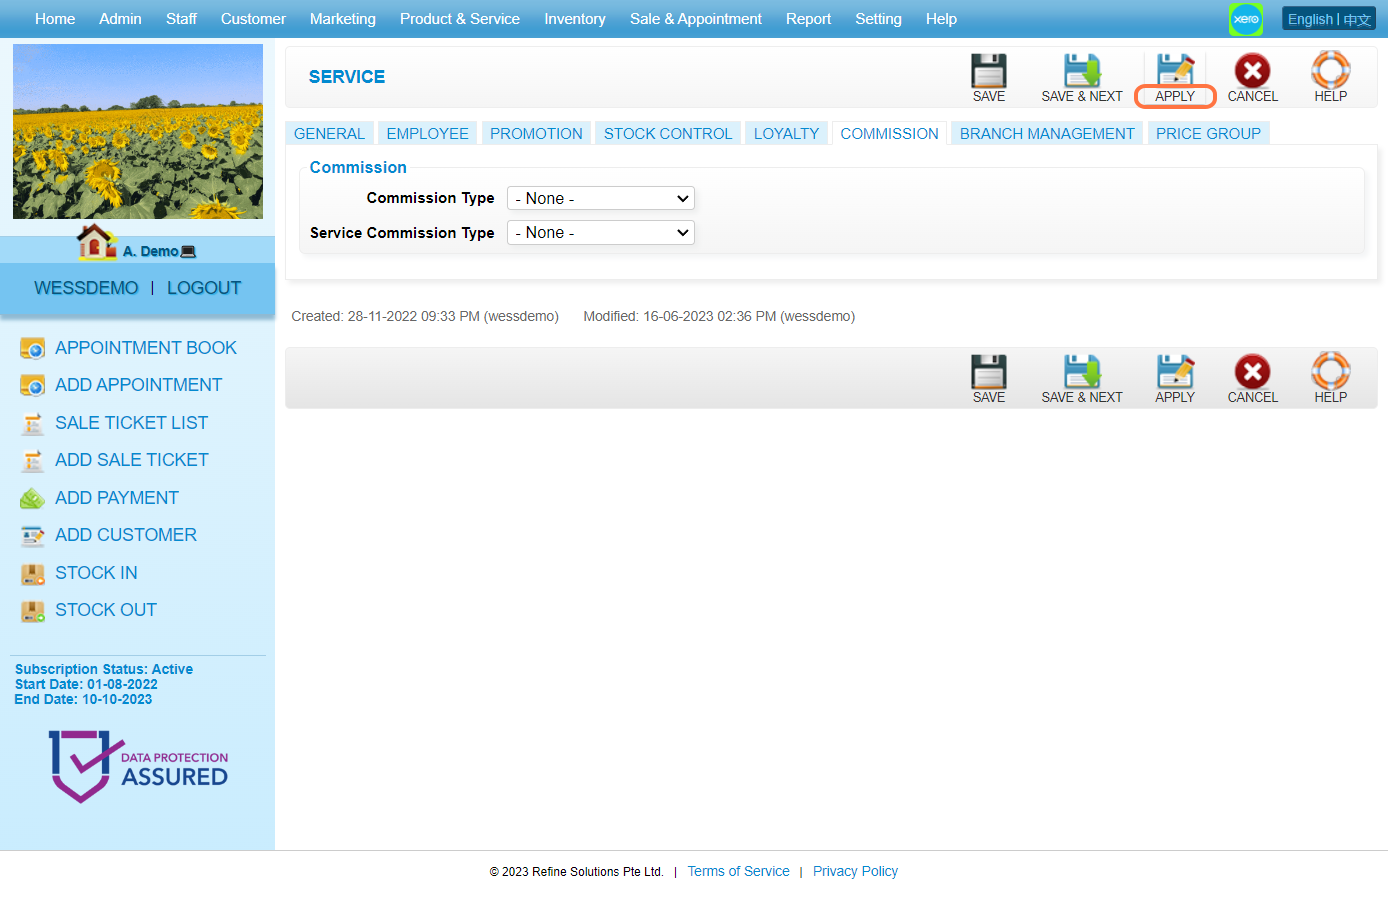
Task: Click the Add Appointment sidebar icon
Action: [x=33, y=385]
